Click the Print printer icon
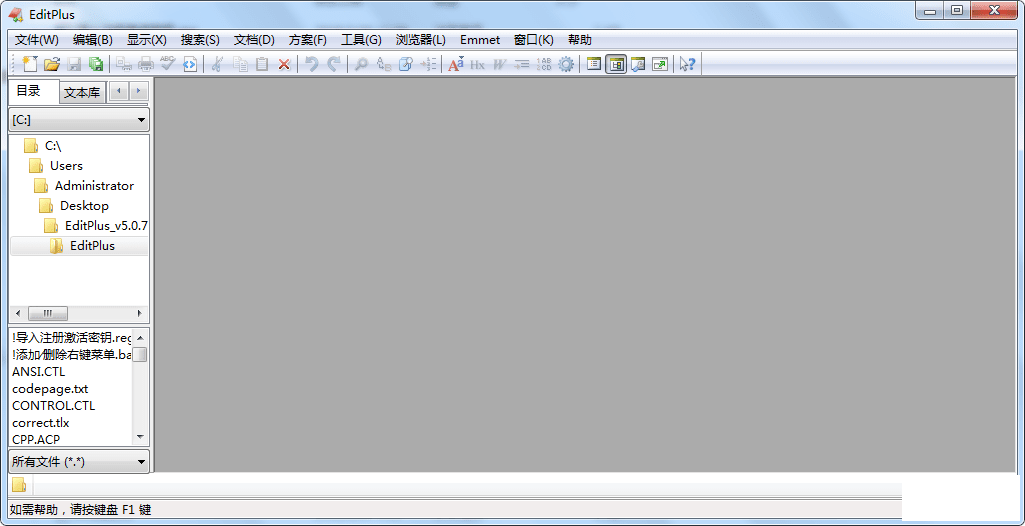 coord(146,64)
